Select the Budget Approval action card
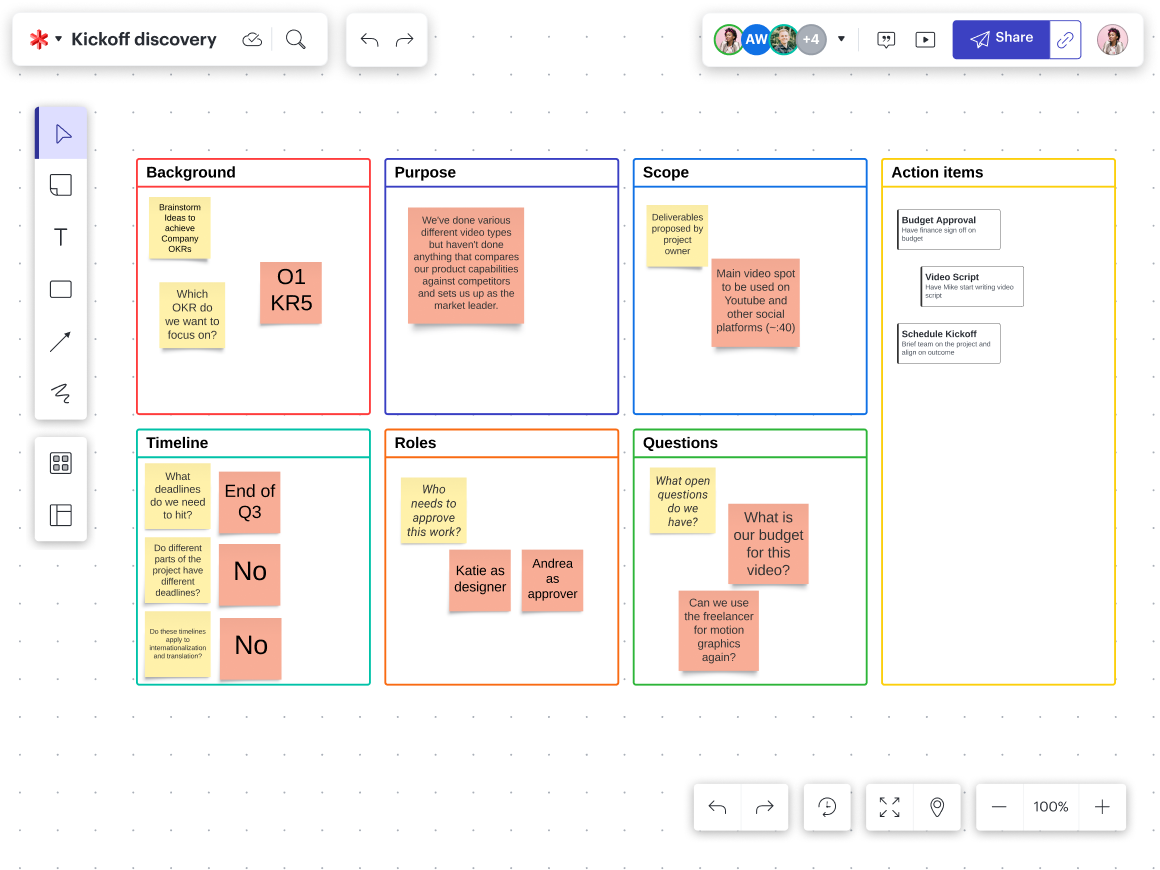Image resolution: width=1160 pixels, height=870 pixels. coord(949,229)
